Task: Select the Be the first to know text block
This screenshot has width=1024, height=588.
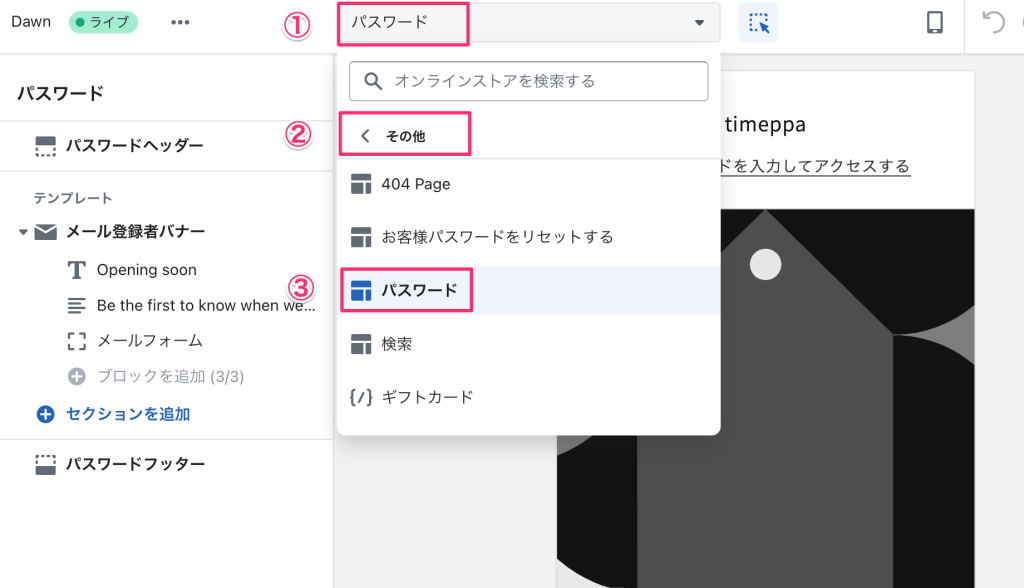Action: coord(205,306)
